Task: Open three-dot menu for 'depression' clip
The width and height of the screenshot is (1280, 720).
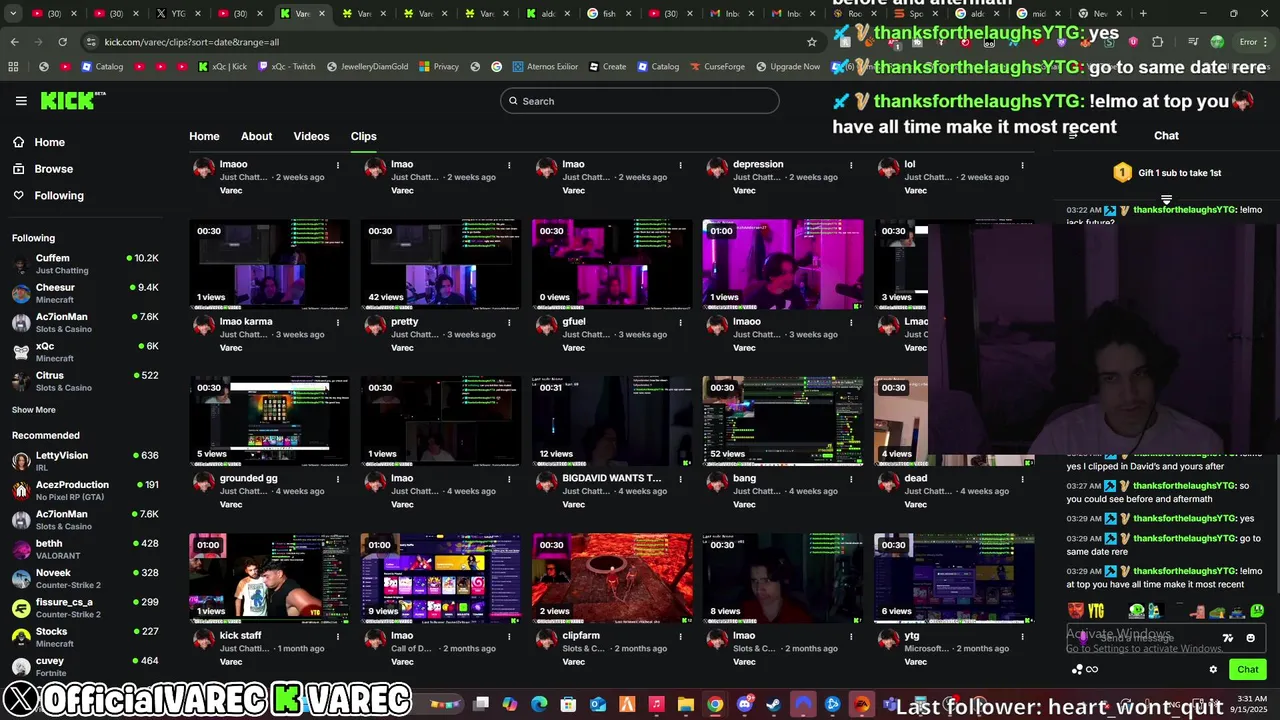Action: tap(851, 165)
